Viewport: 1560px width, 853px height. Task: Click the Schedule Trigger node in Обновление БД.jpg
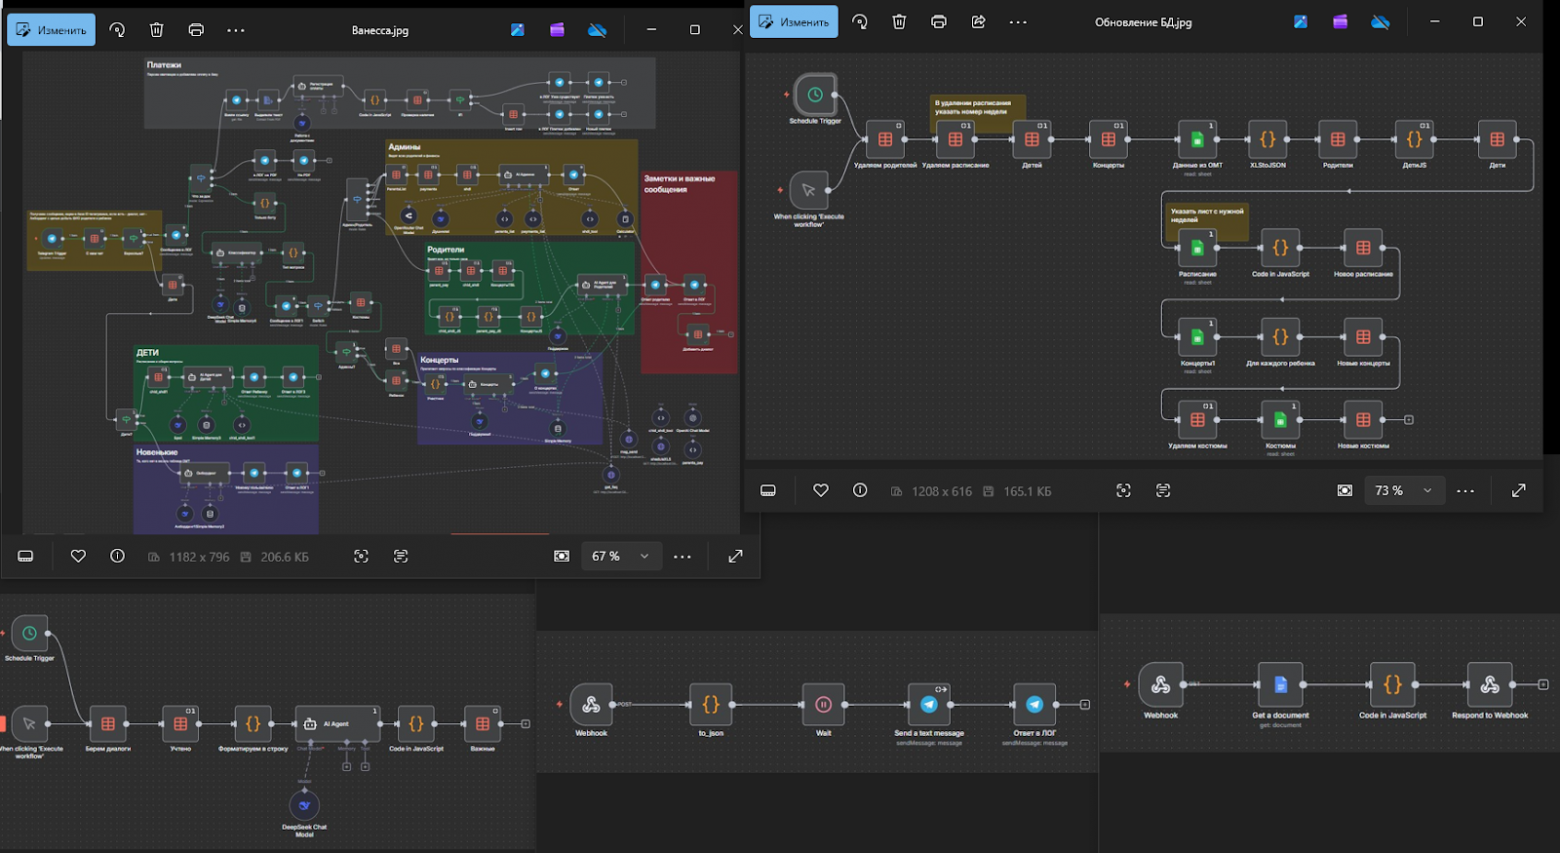815,95
